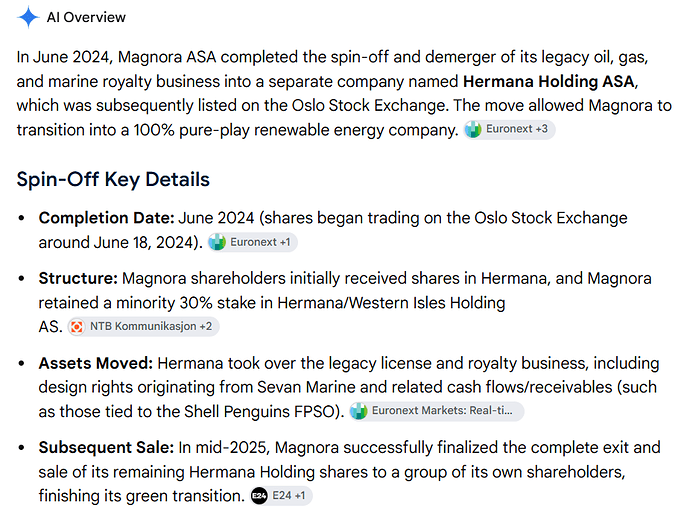
Task: Click the Subsequent Sale bullet label
Action: 106,447
